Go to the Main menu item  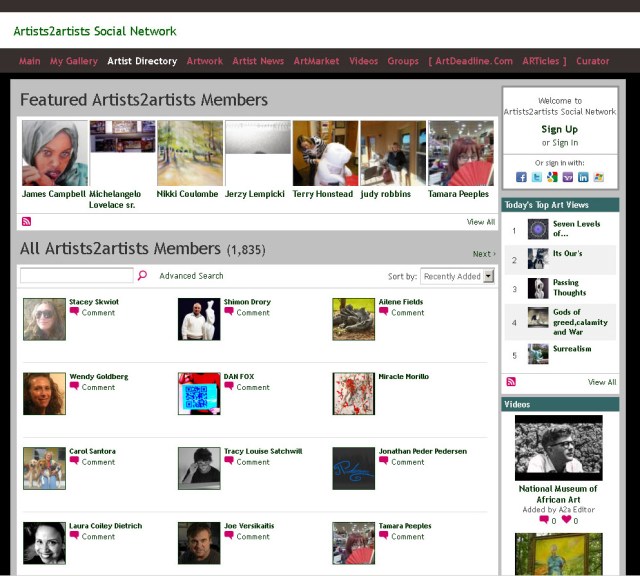tap(29, 61)
